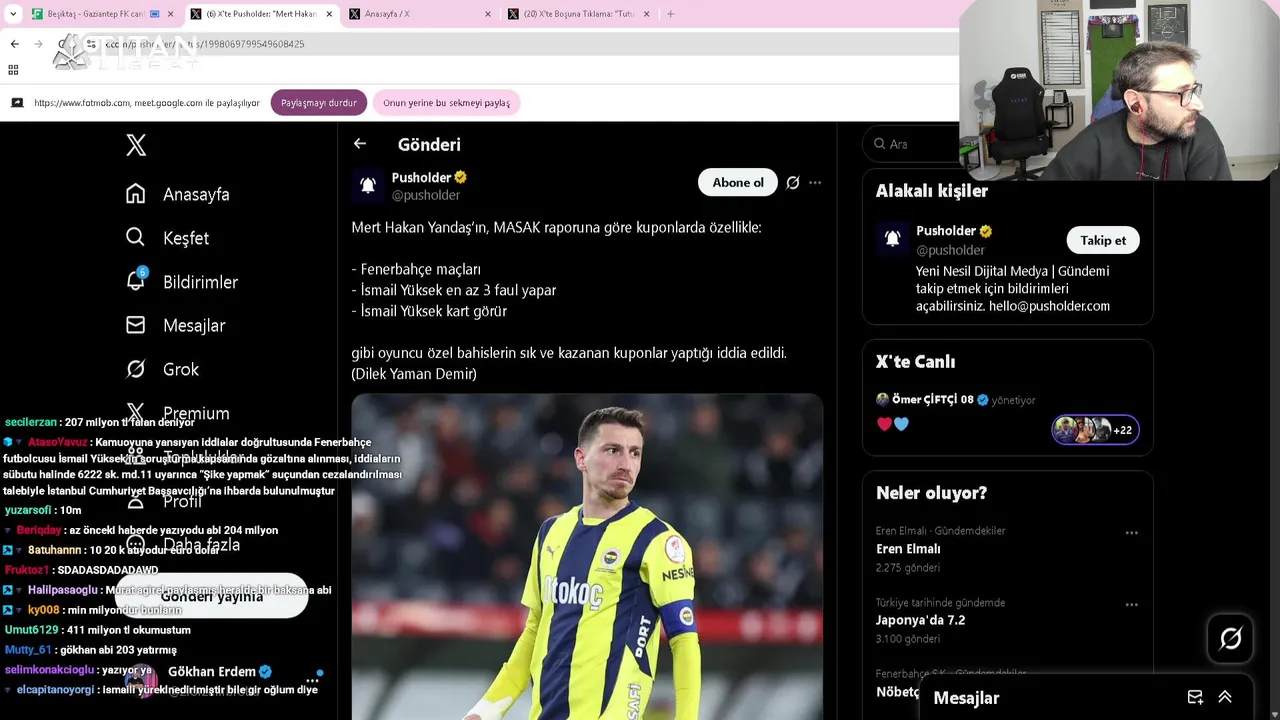Image resolution: width=1280 pixels, height=720 pixels.
Task: Click Takip et button for Pusholder
Action: tap(1103, 240)
